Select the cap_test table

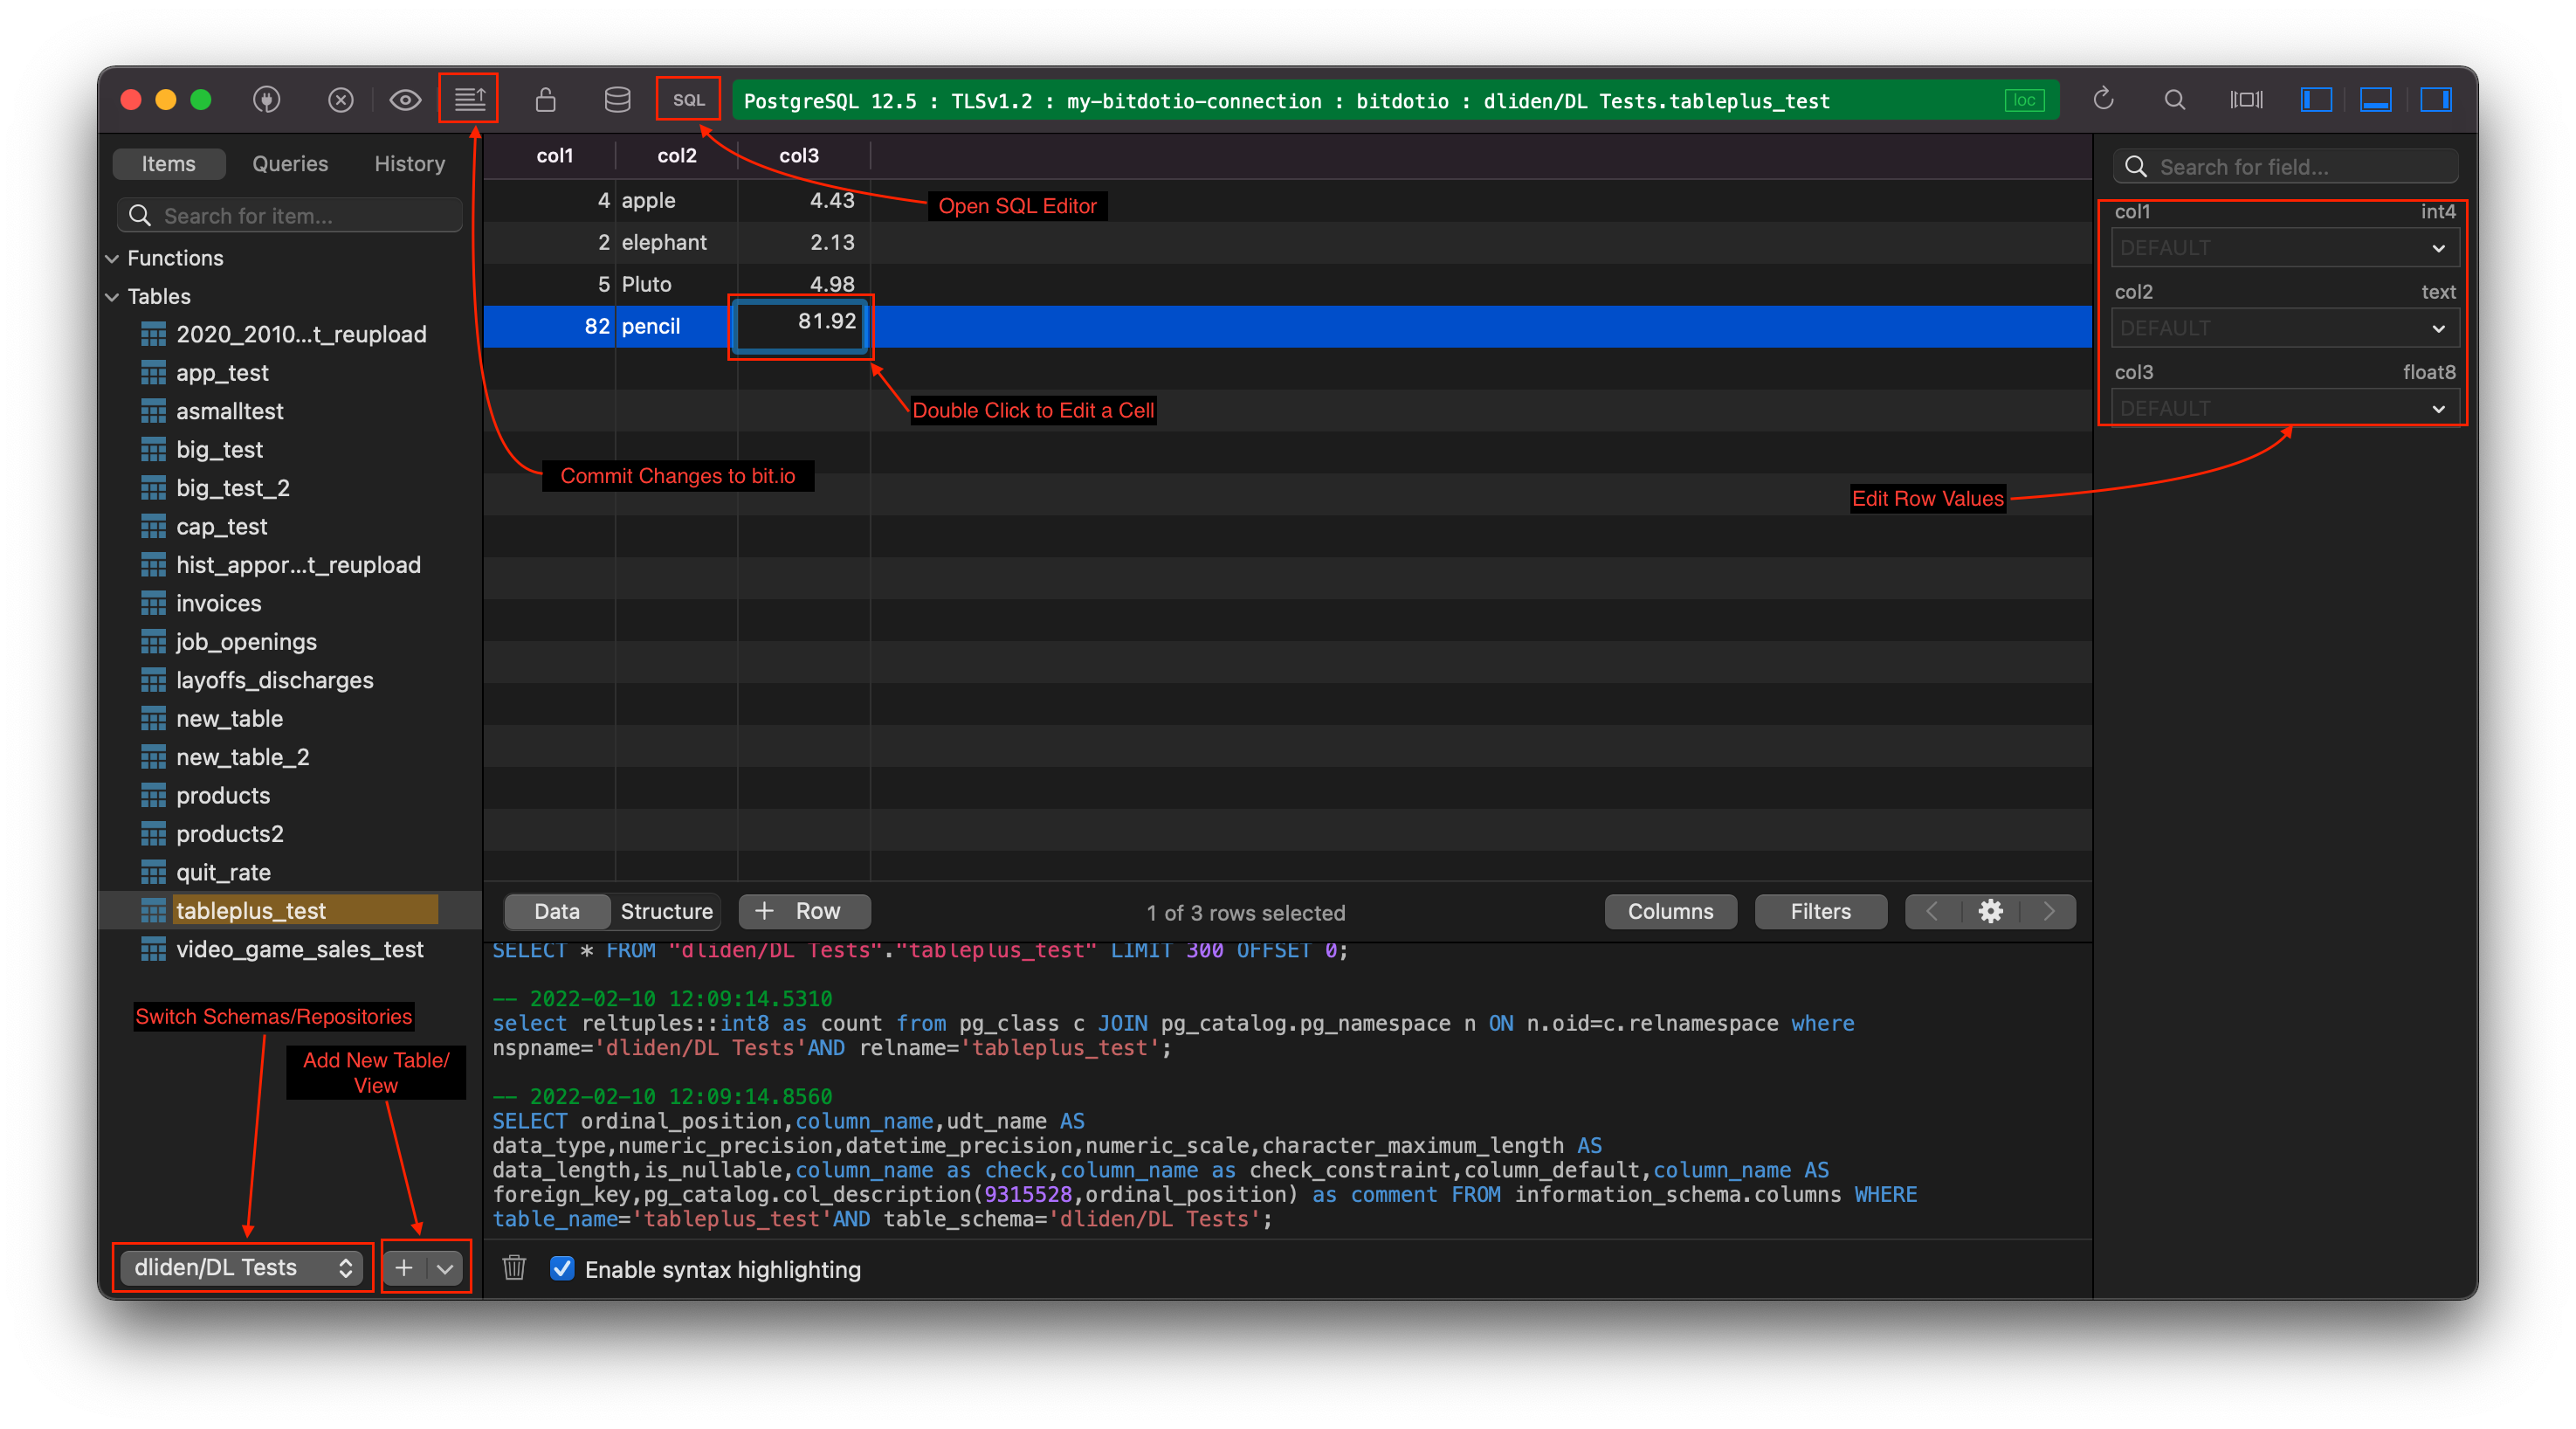[x=221, y=526]
